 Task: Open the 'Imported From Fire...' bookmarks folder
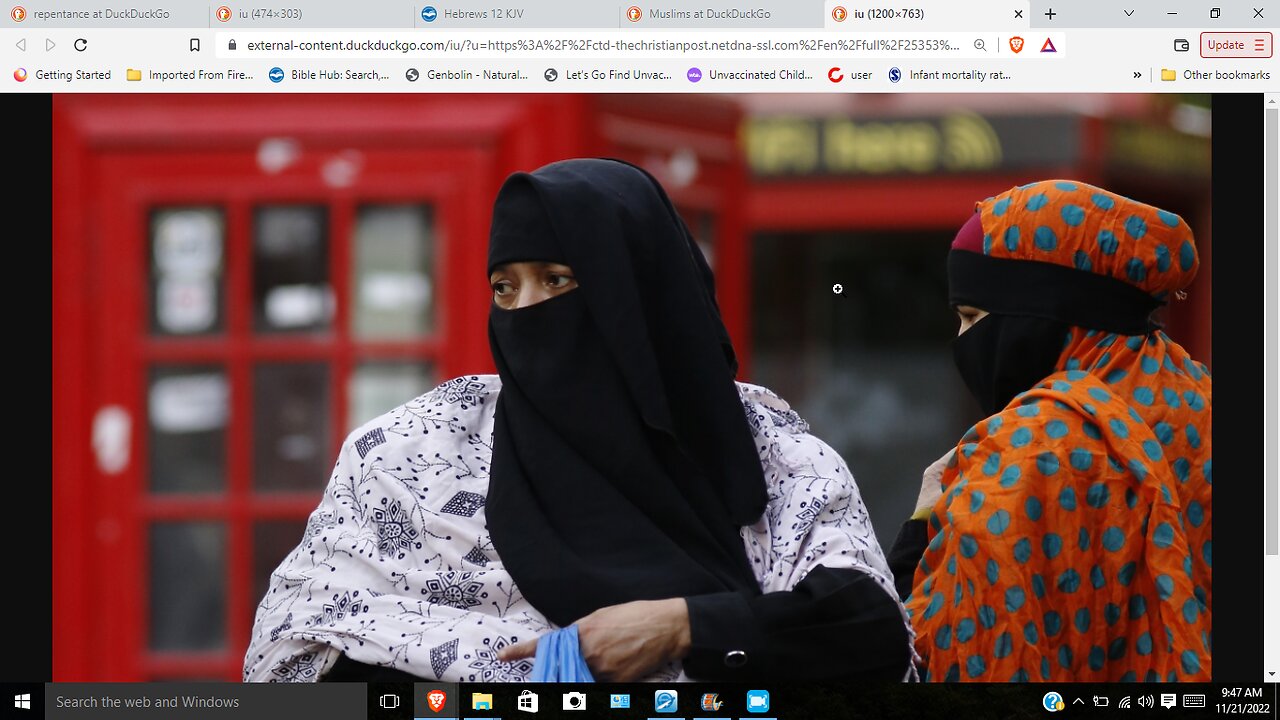pos(190,75)
